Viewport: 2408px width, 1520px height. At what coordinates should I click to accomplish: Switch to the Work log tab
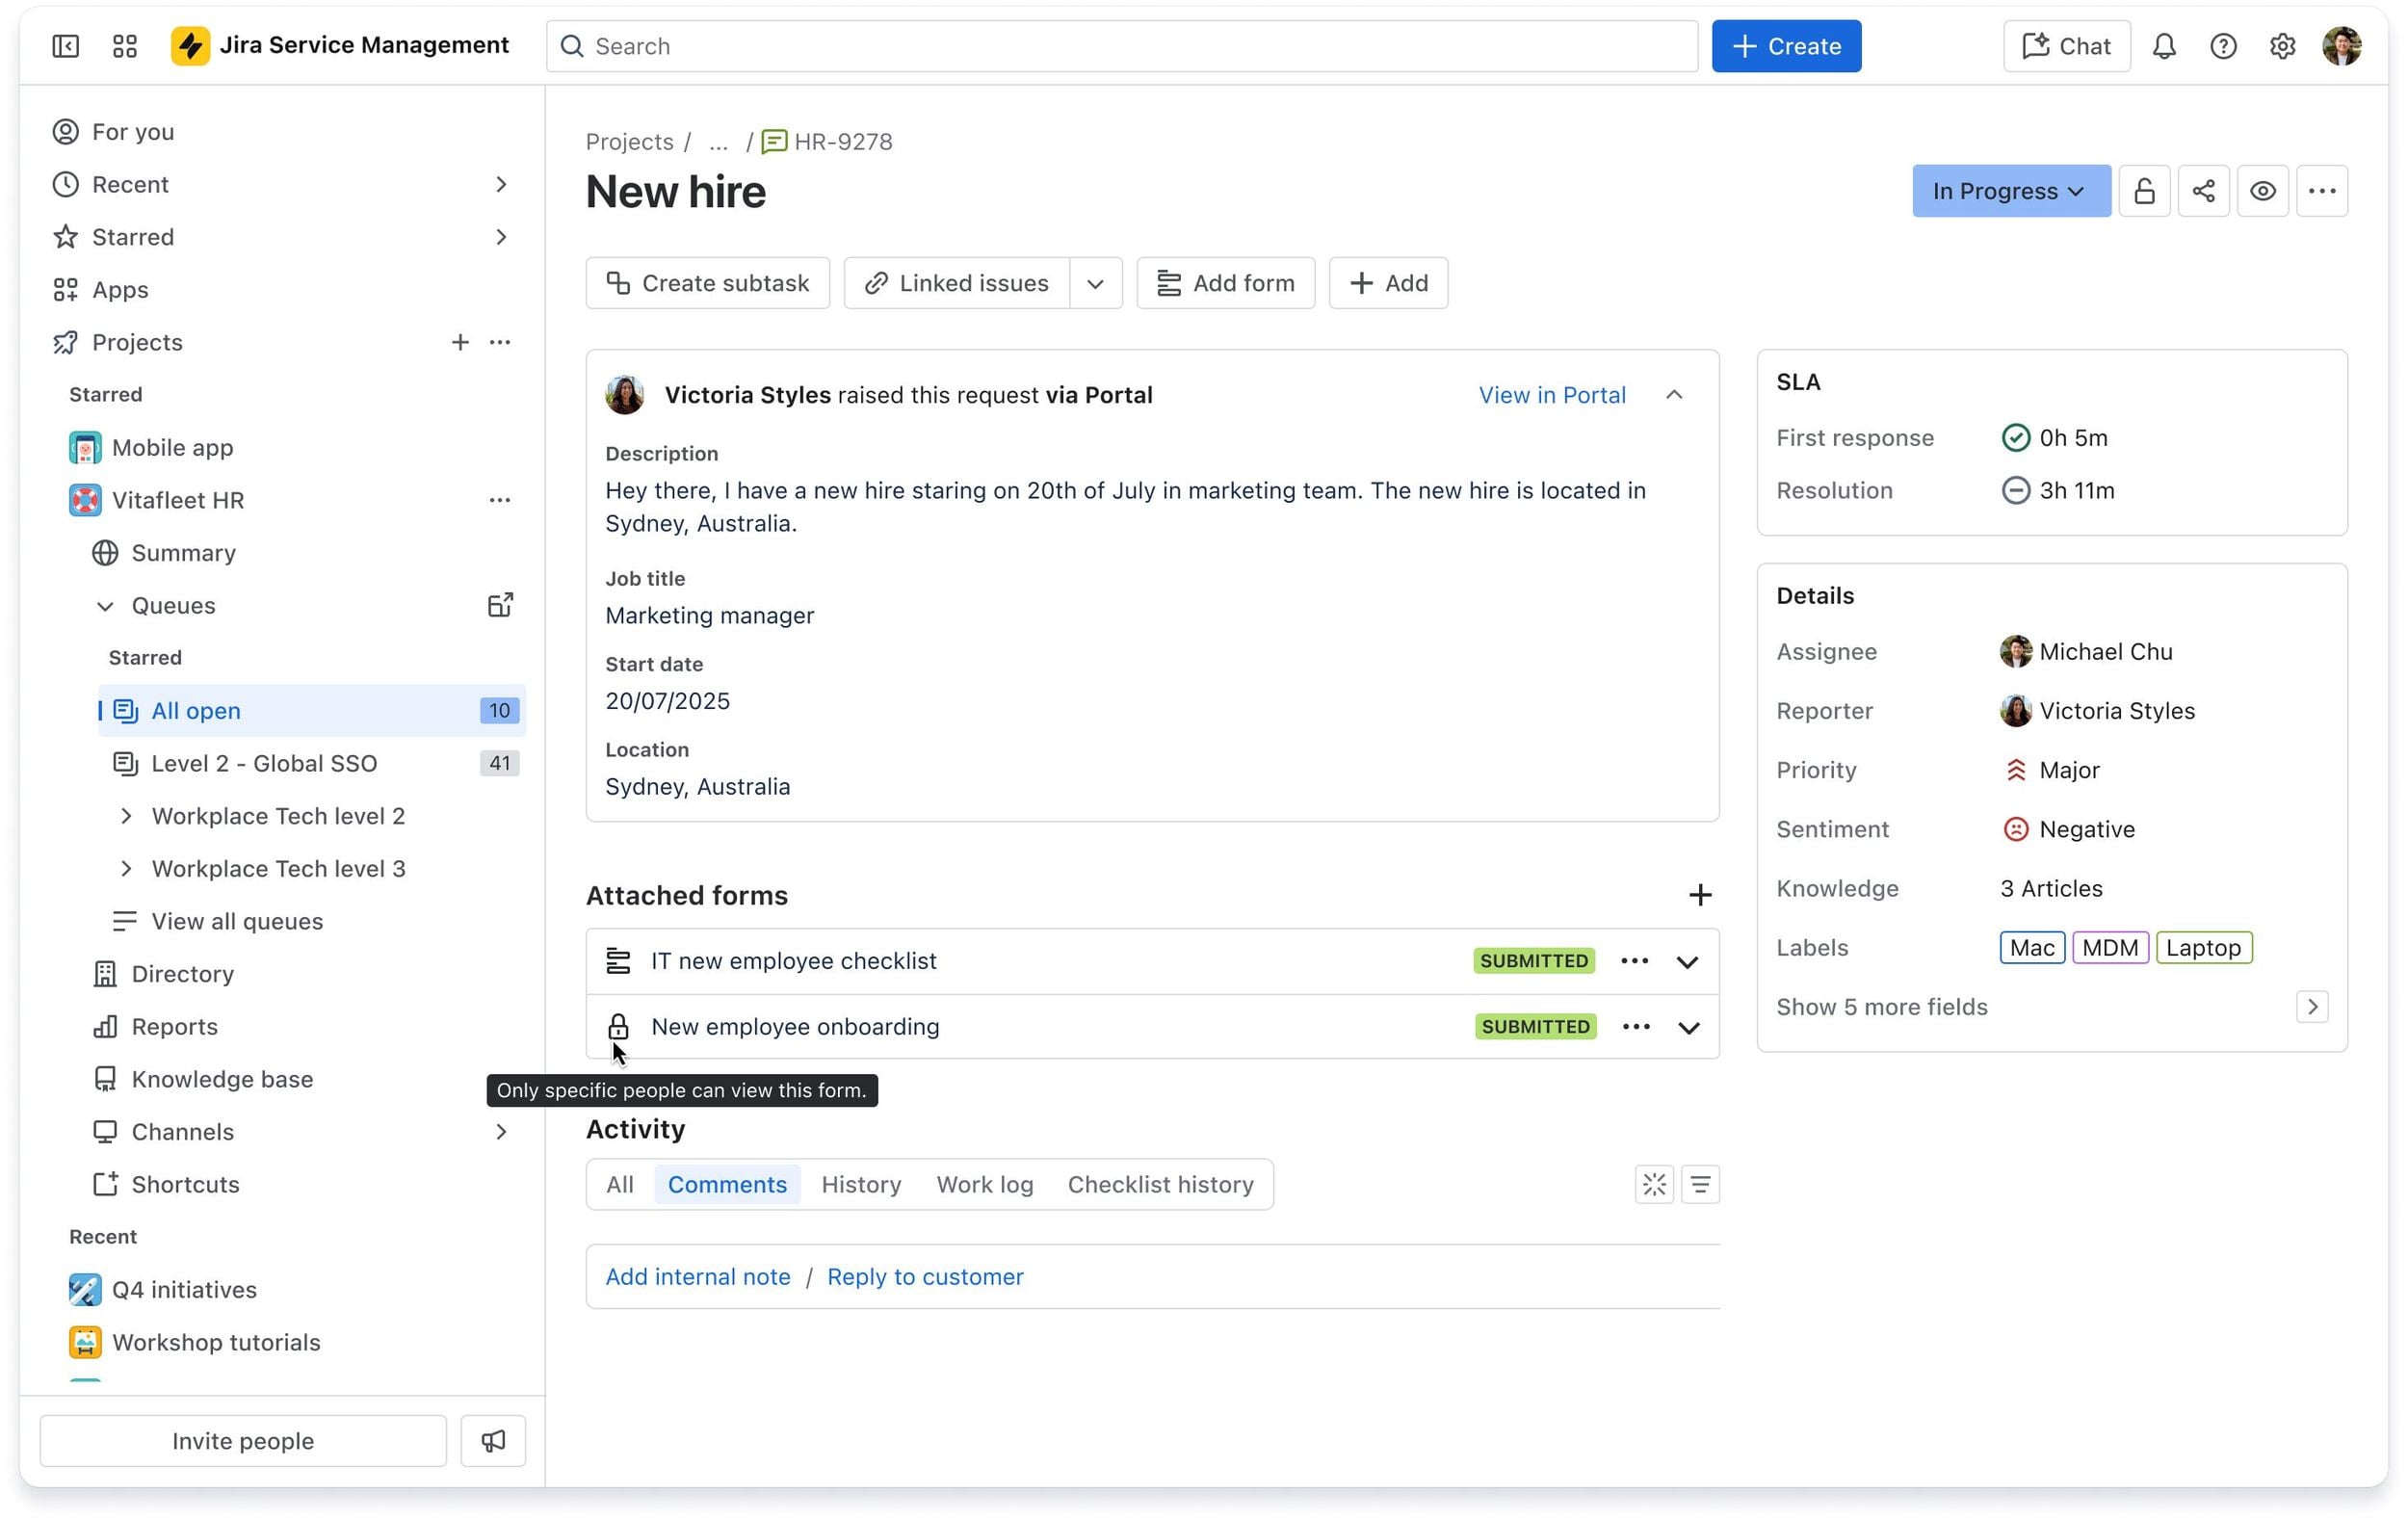(x=984, y=1184)
